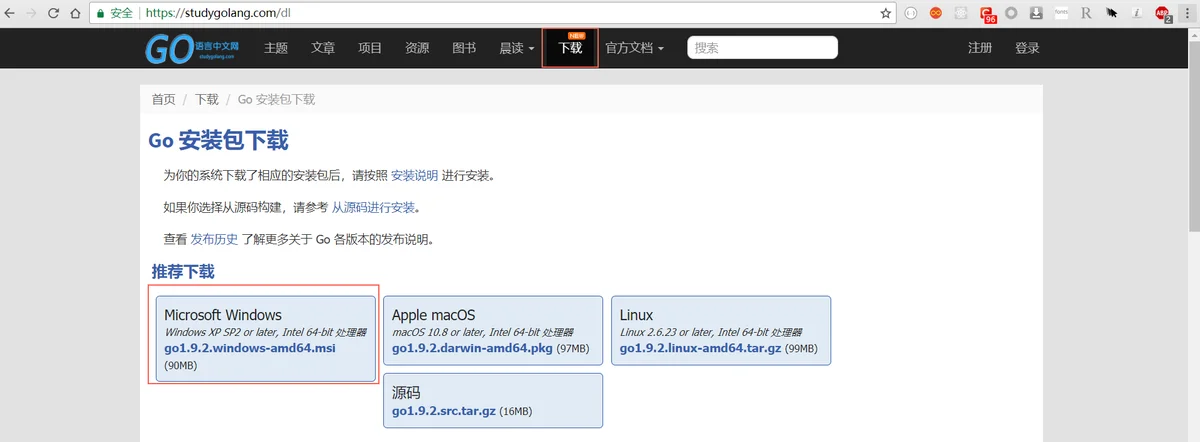Expand the 晨读 dropdown menu
The height and width of the screenshot is (442, 1200).
click(517, 48)
